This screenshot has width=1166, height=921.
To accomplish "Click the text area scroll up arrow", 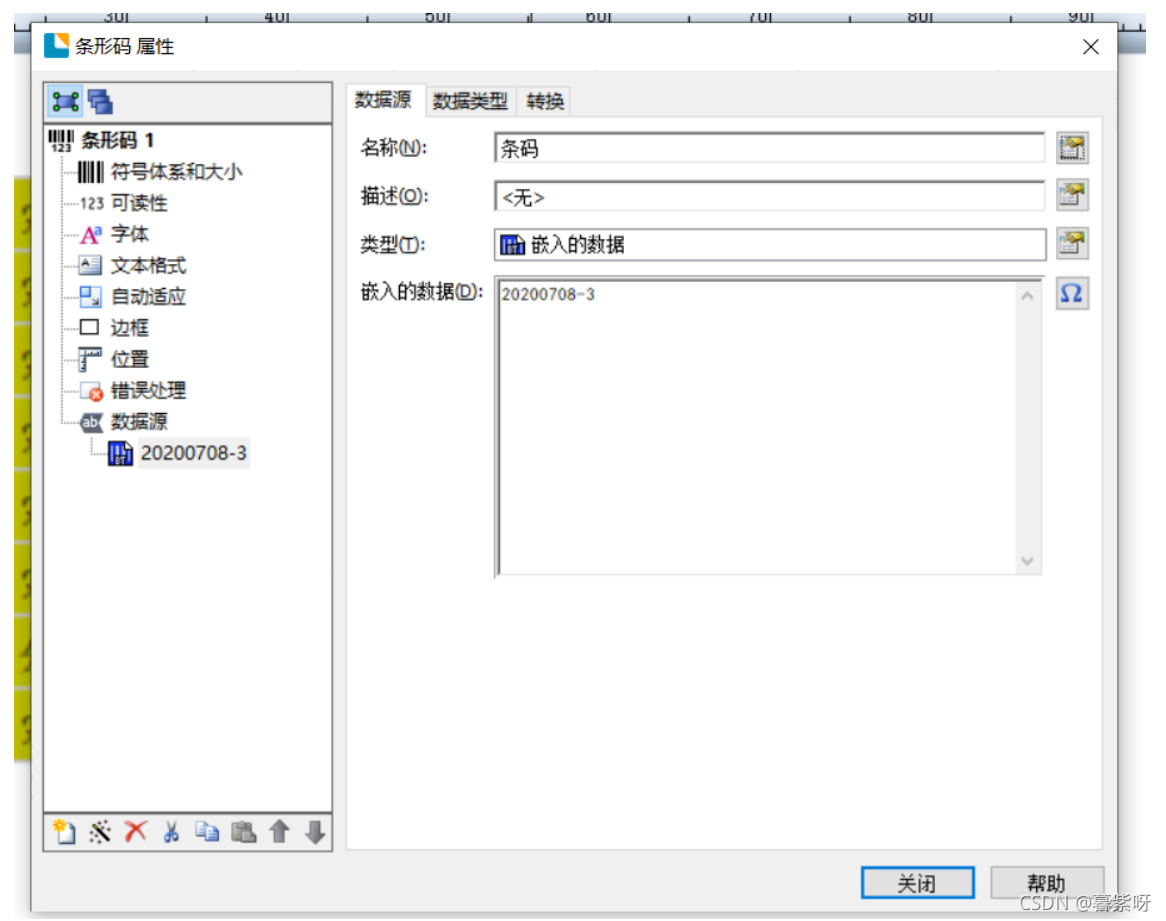I will coord(1028,296).
